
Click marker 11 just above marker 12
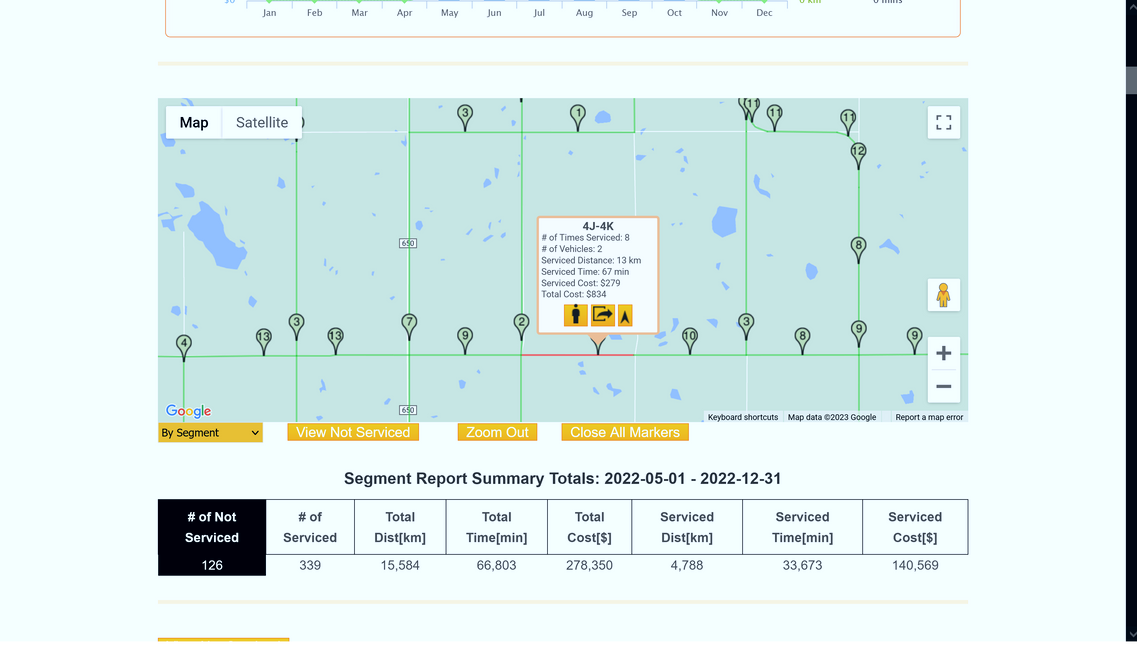[x=848, y=122]
